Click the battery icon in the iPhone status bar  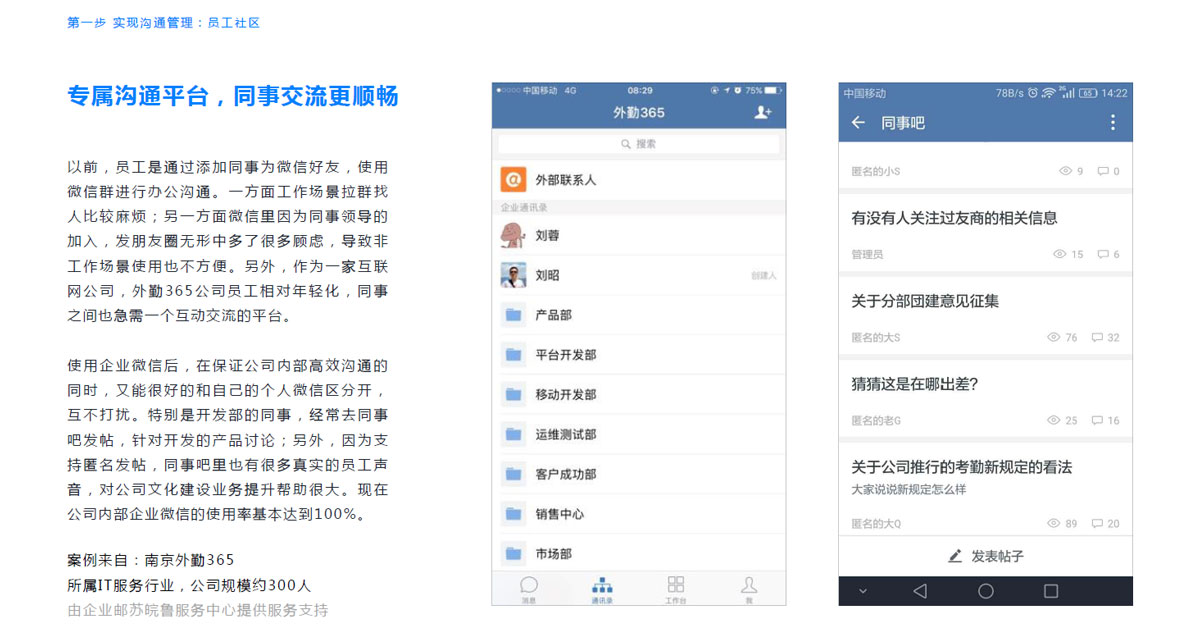click(773, 91)
